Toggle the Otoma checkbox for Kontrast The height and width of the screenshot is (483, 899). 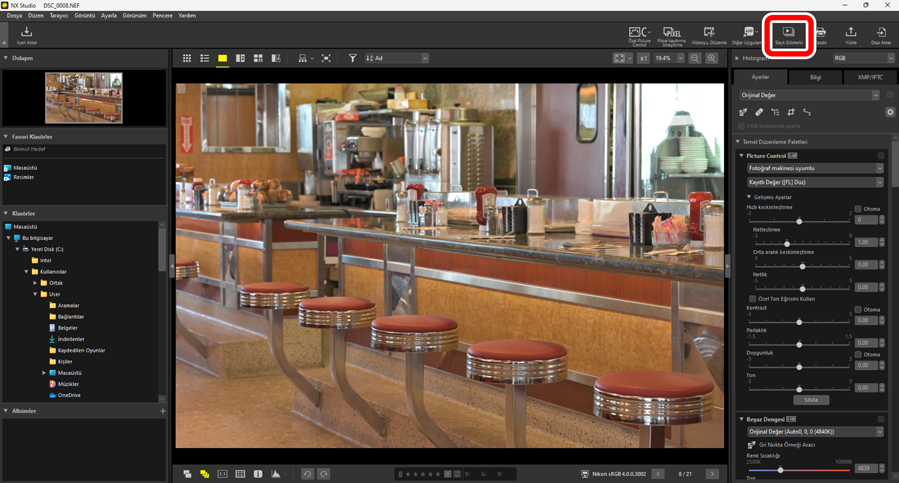[x=858, y=310]
